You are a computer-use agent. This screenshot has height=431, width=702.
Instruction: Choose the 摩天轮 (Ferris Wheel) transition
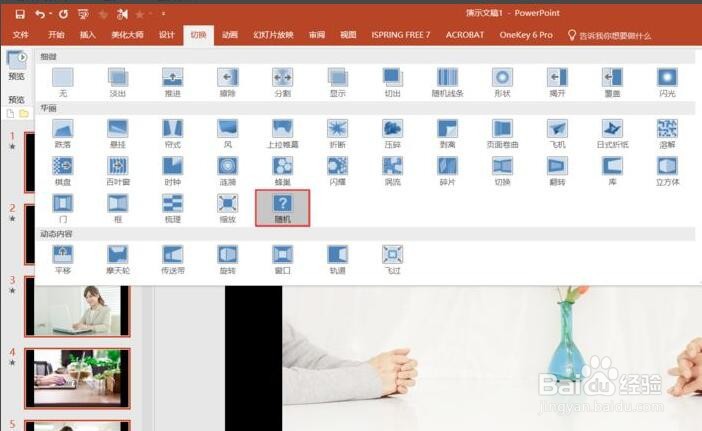tap(118, 260)
